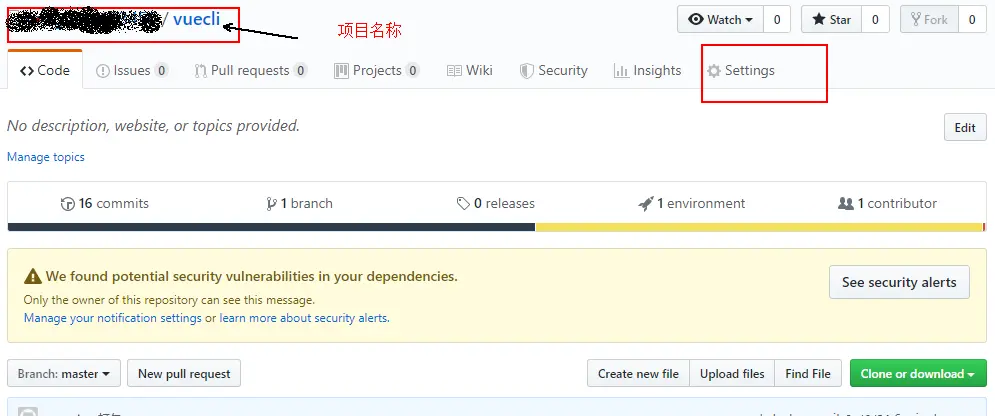This screenshot has width=995, height=416.
Task: Click the gear icon beside Settings
Action: [714, 71]
